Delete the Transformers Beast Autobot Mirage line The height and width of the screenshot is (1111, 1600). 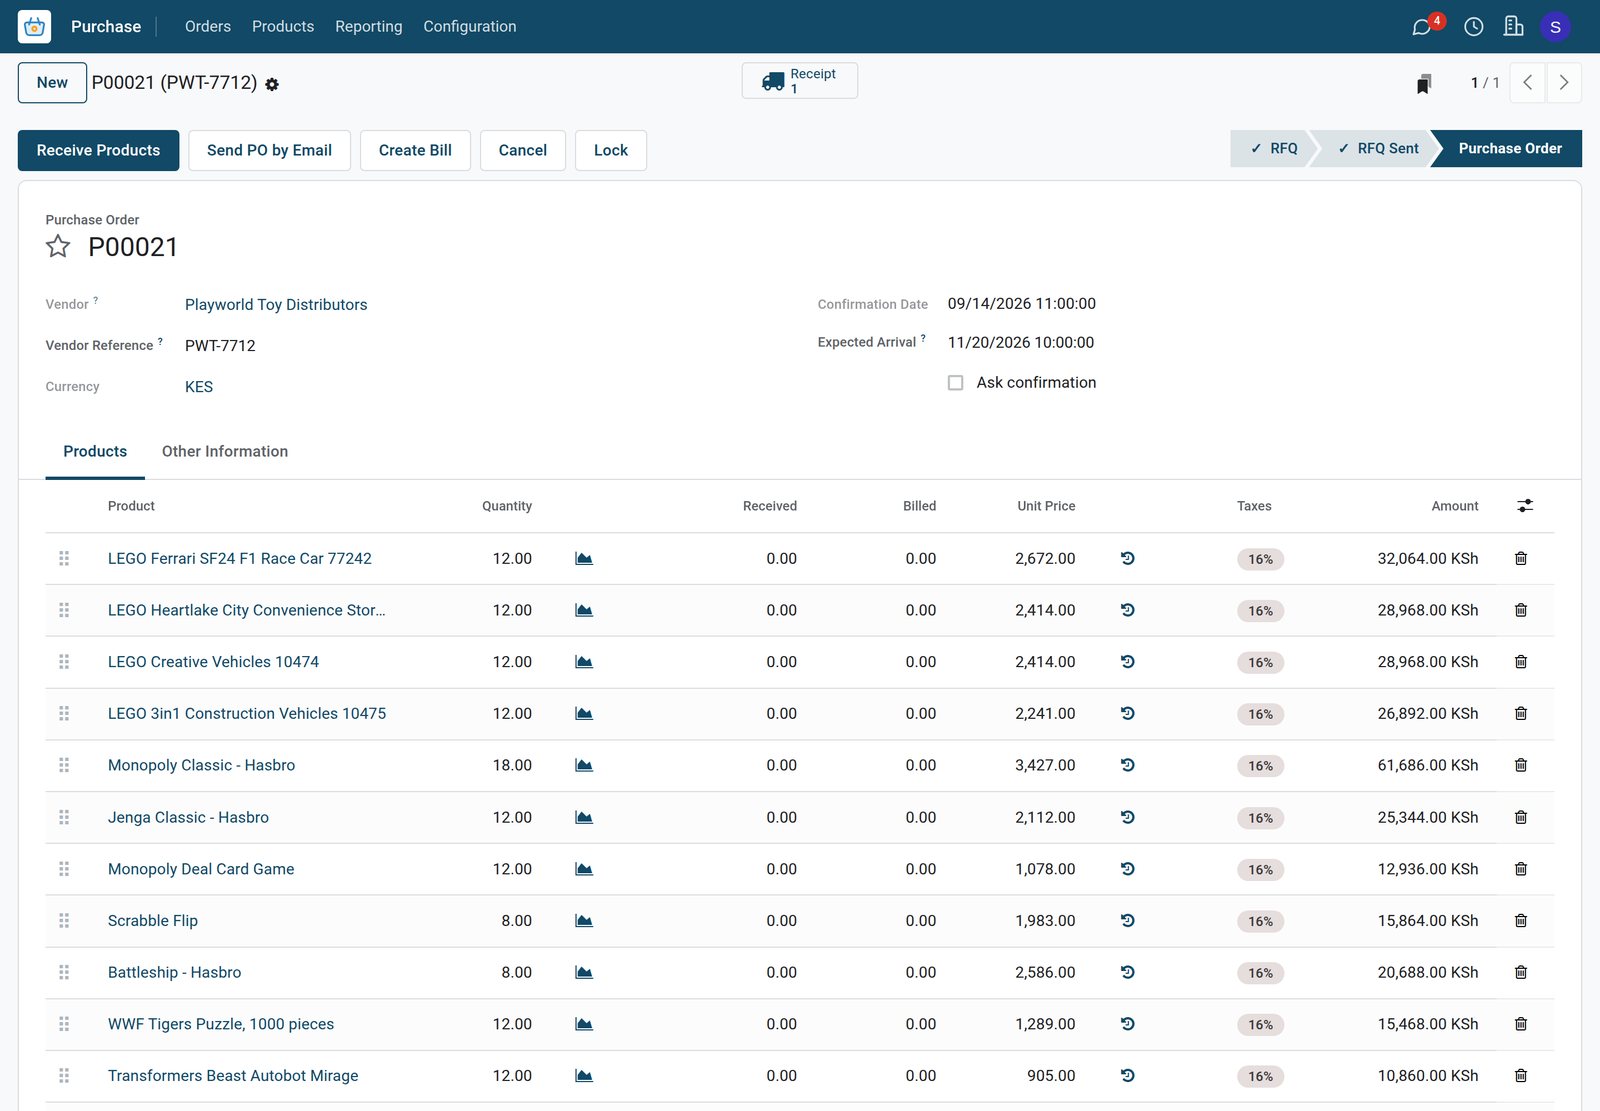coord(1521,1076)
